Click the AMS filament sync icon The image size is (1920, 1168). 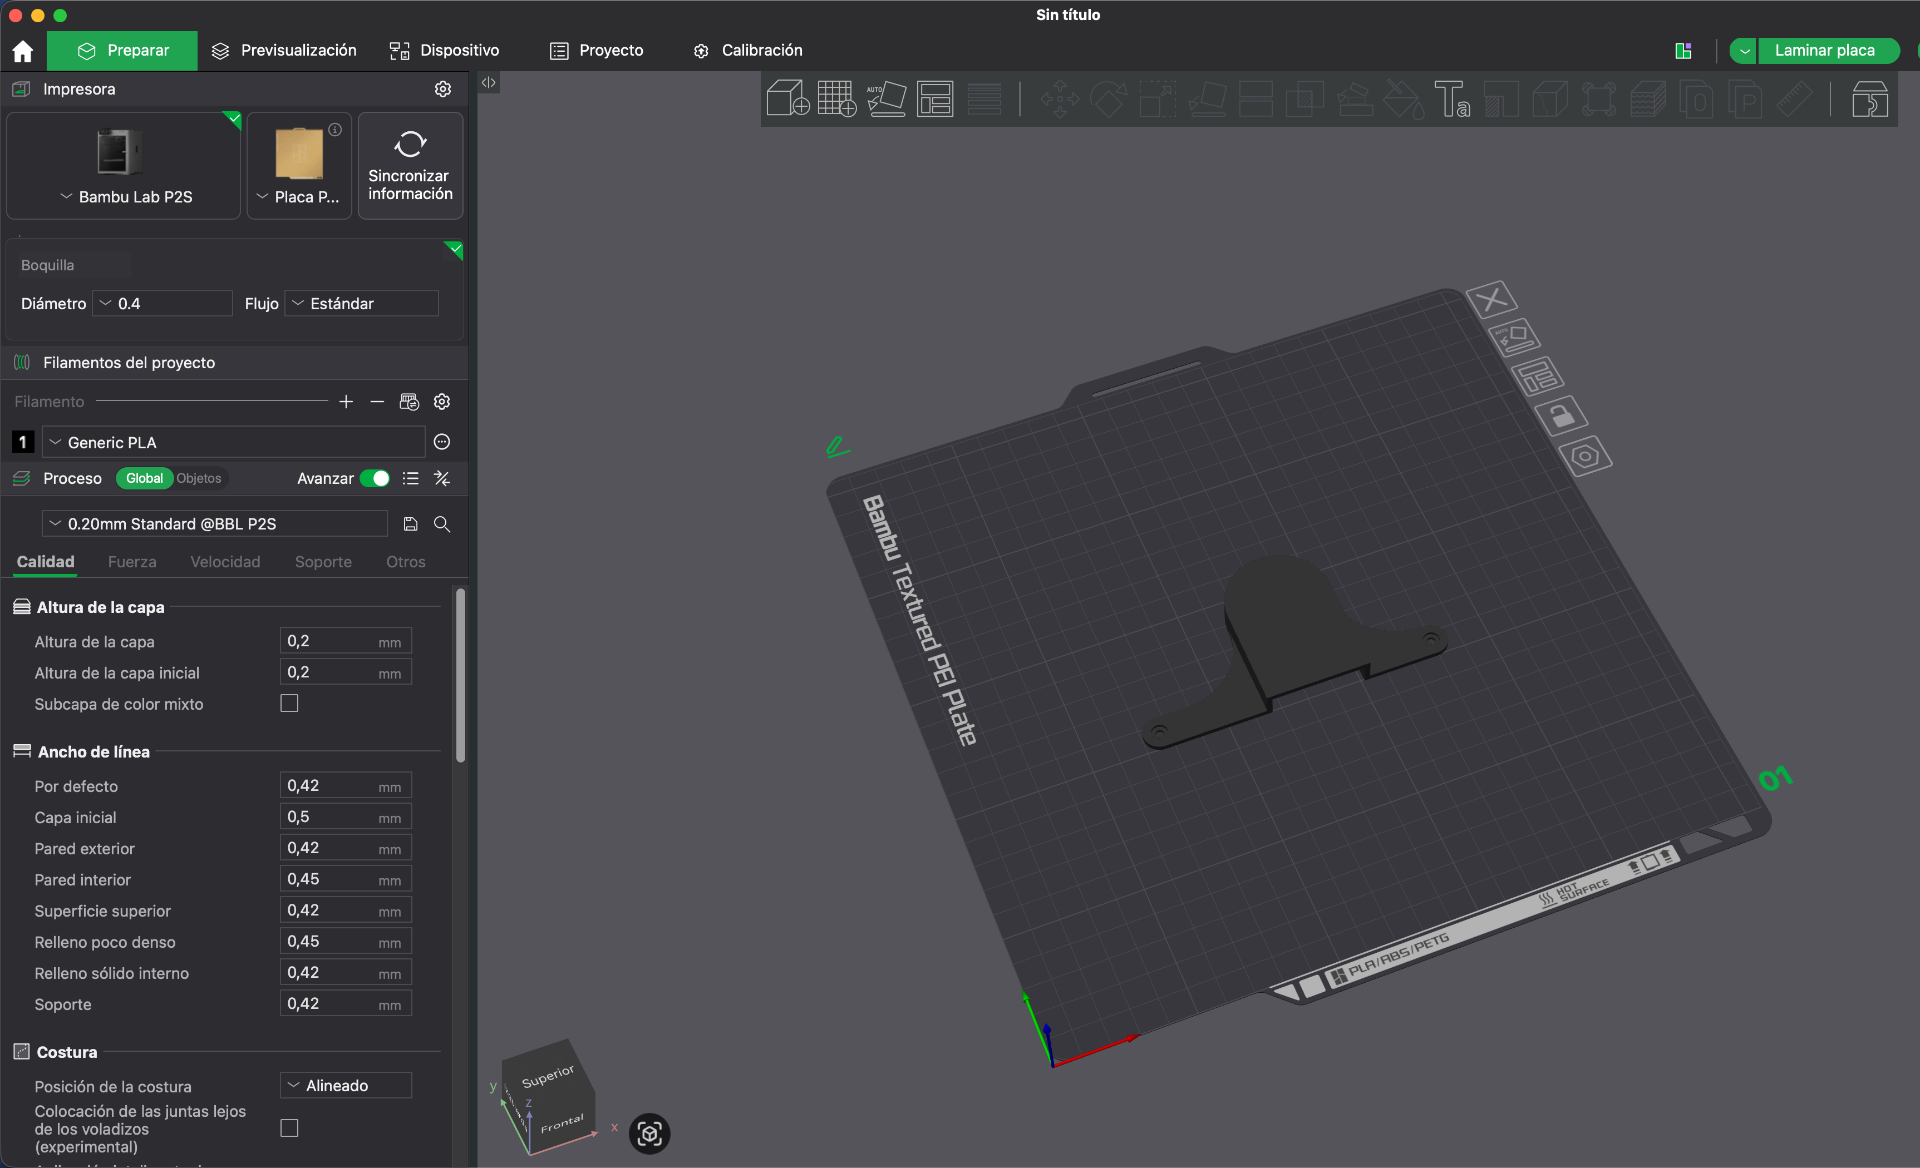[409, 402]
